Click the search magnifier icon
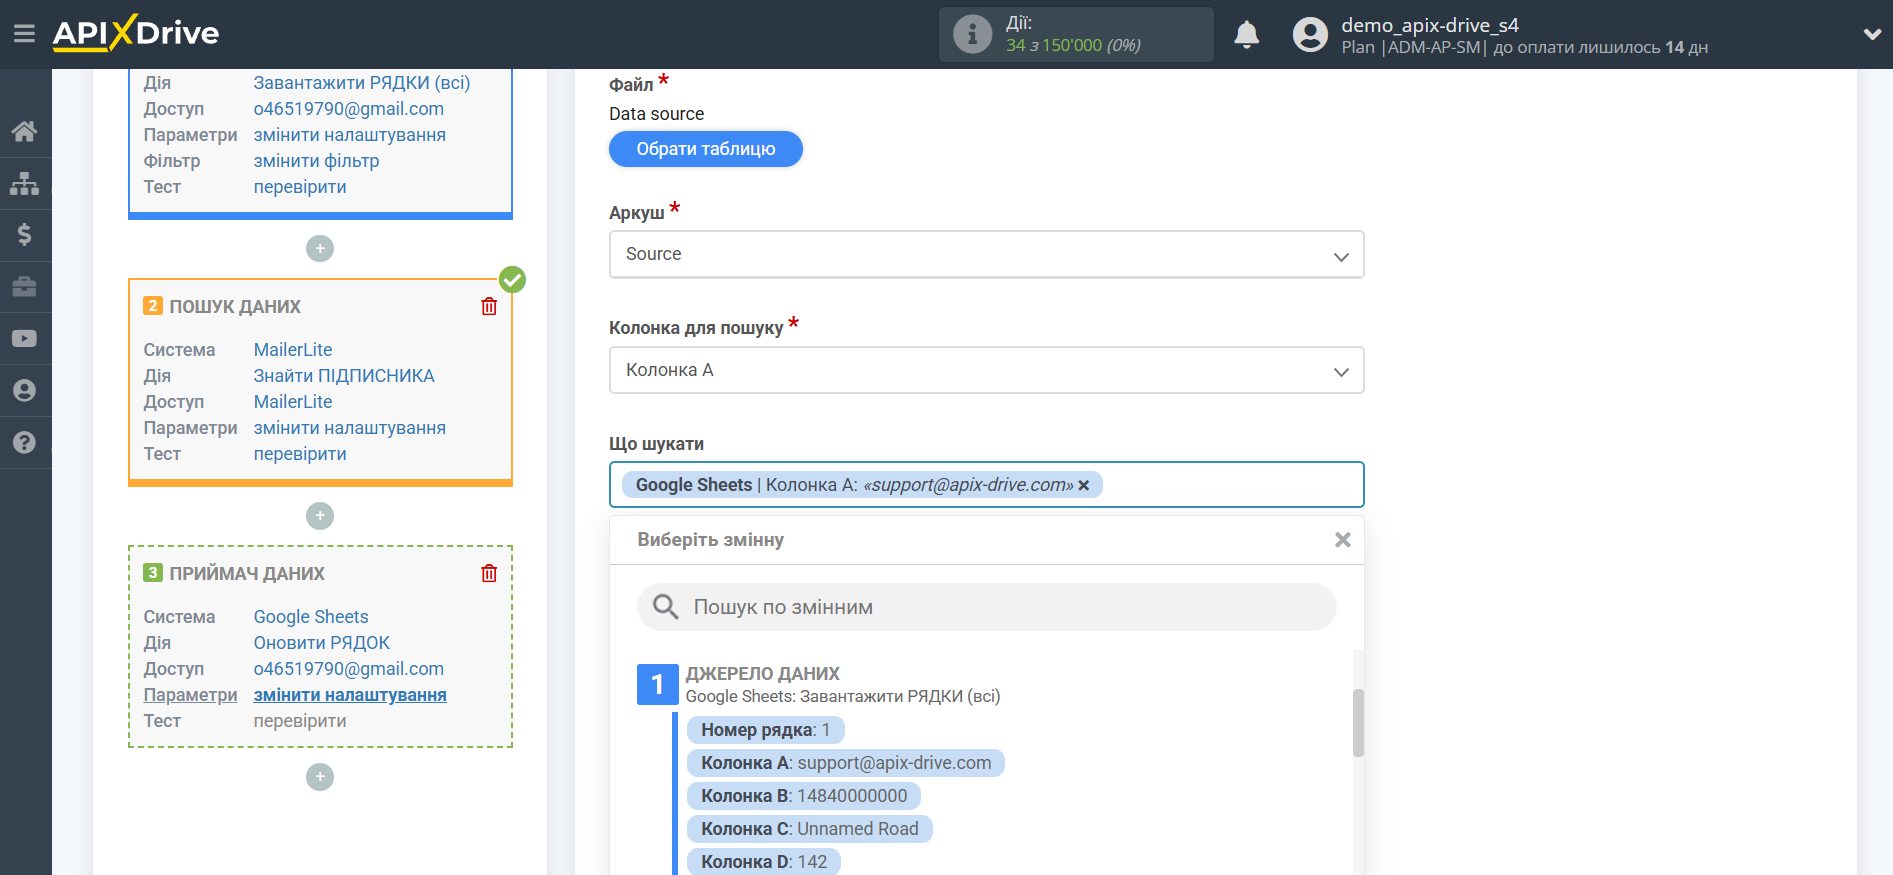The image size is (1893, 875). click(x=665, y=606)
